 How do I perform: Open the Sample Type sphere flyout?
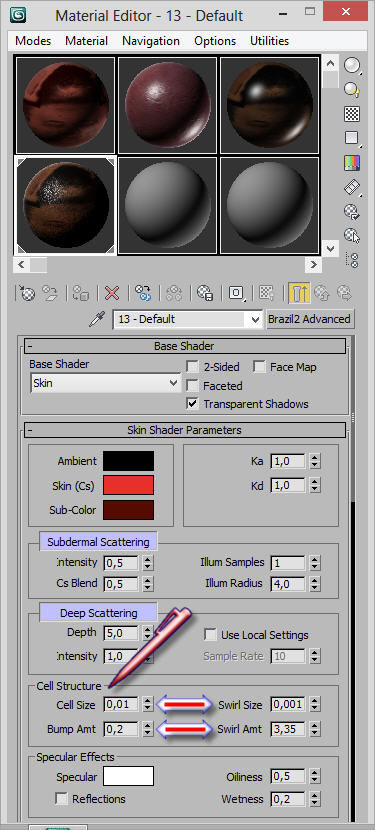[352, 66]
